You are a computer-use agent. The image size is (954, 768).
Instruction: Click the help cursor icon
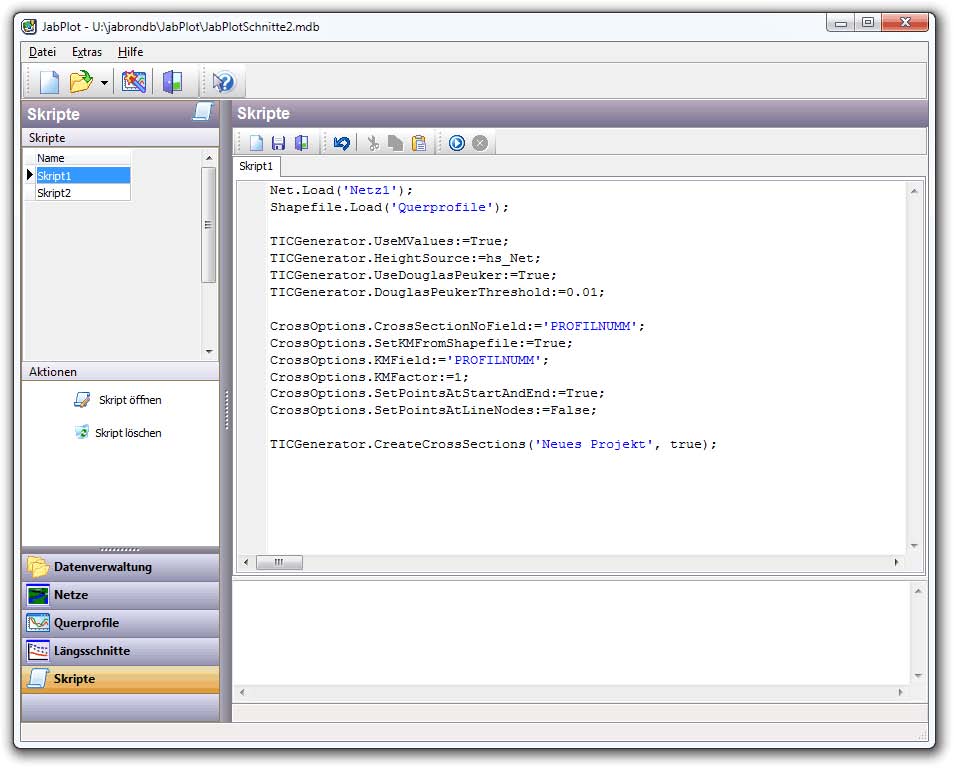click(x=222, y=82)
